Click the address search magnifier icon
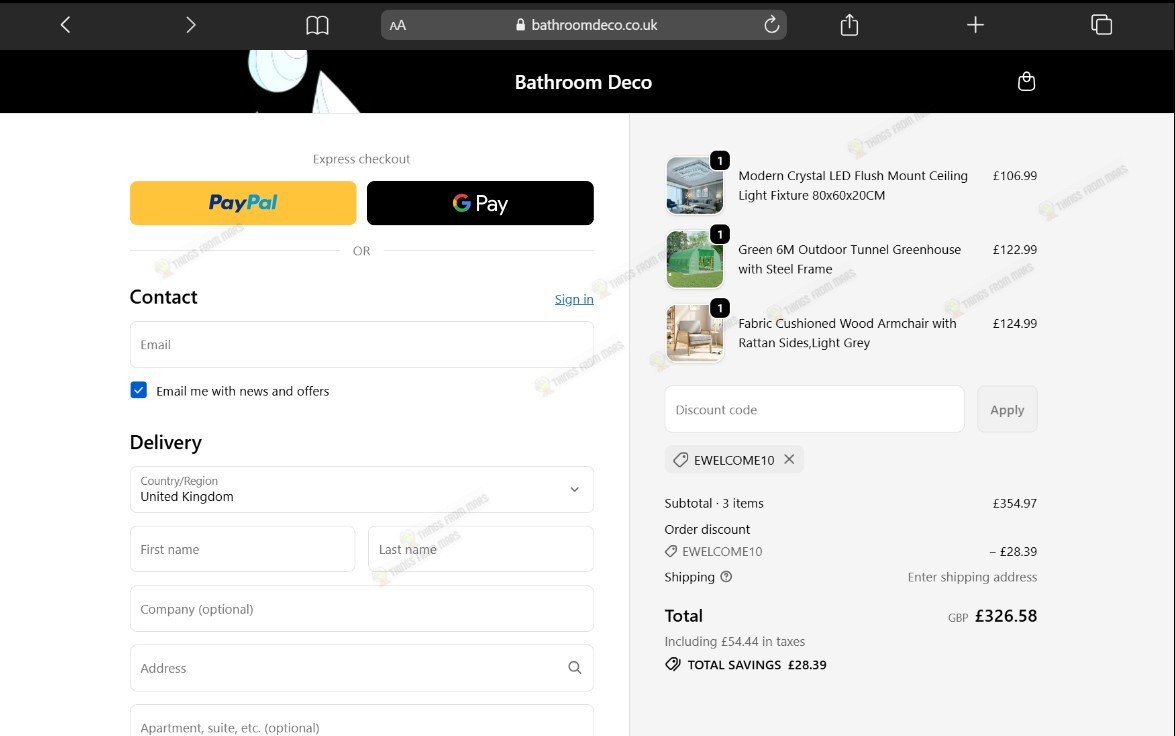Screen dimensions: 1175x736 pyautogui.click(x=574, y=667)
